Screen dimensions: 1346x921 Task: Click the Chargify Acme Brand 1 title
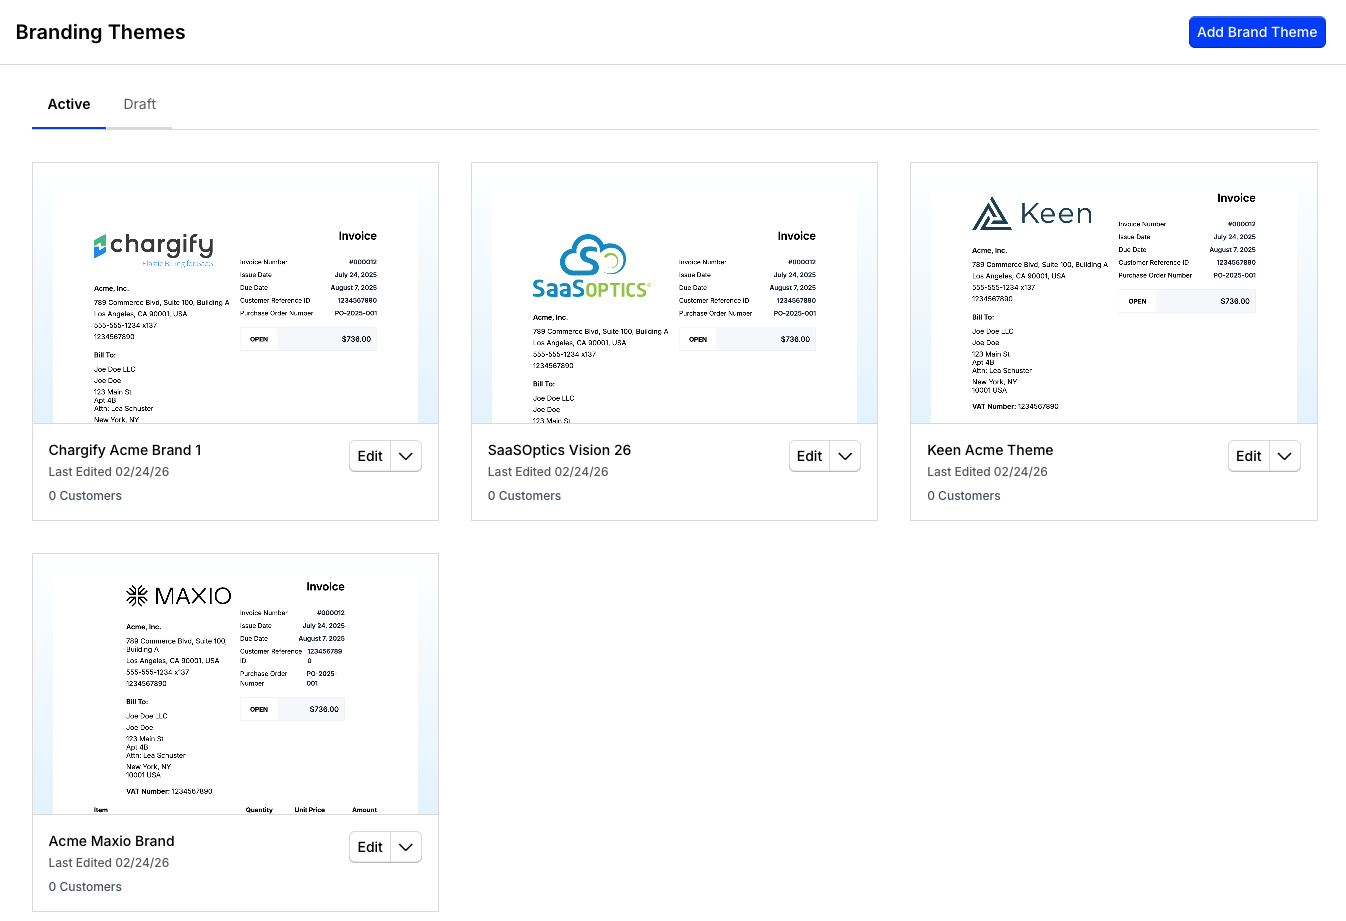click(x=125, y=450)
